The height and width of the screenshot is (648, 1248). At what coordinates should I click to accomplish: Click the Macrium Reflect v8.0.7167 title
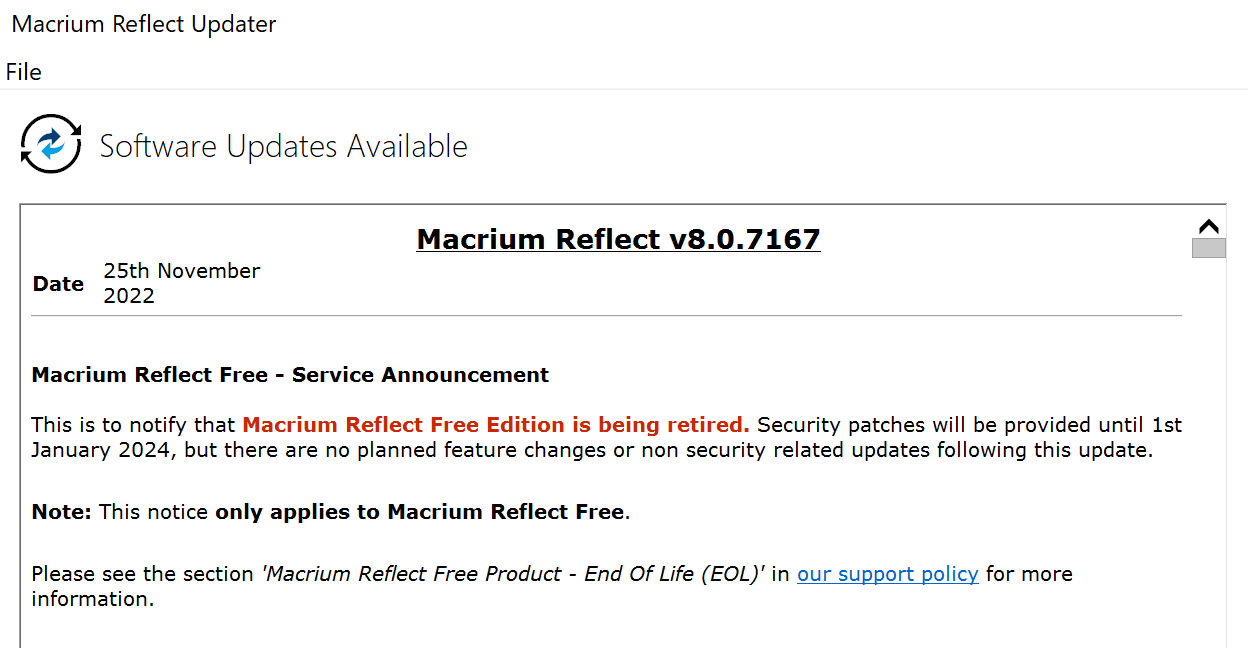(618, 239)
